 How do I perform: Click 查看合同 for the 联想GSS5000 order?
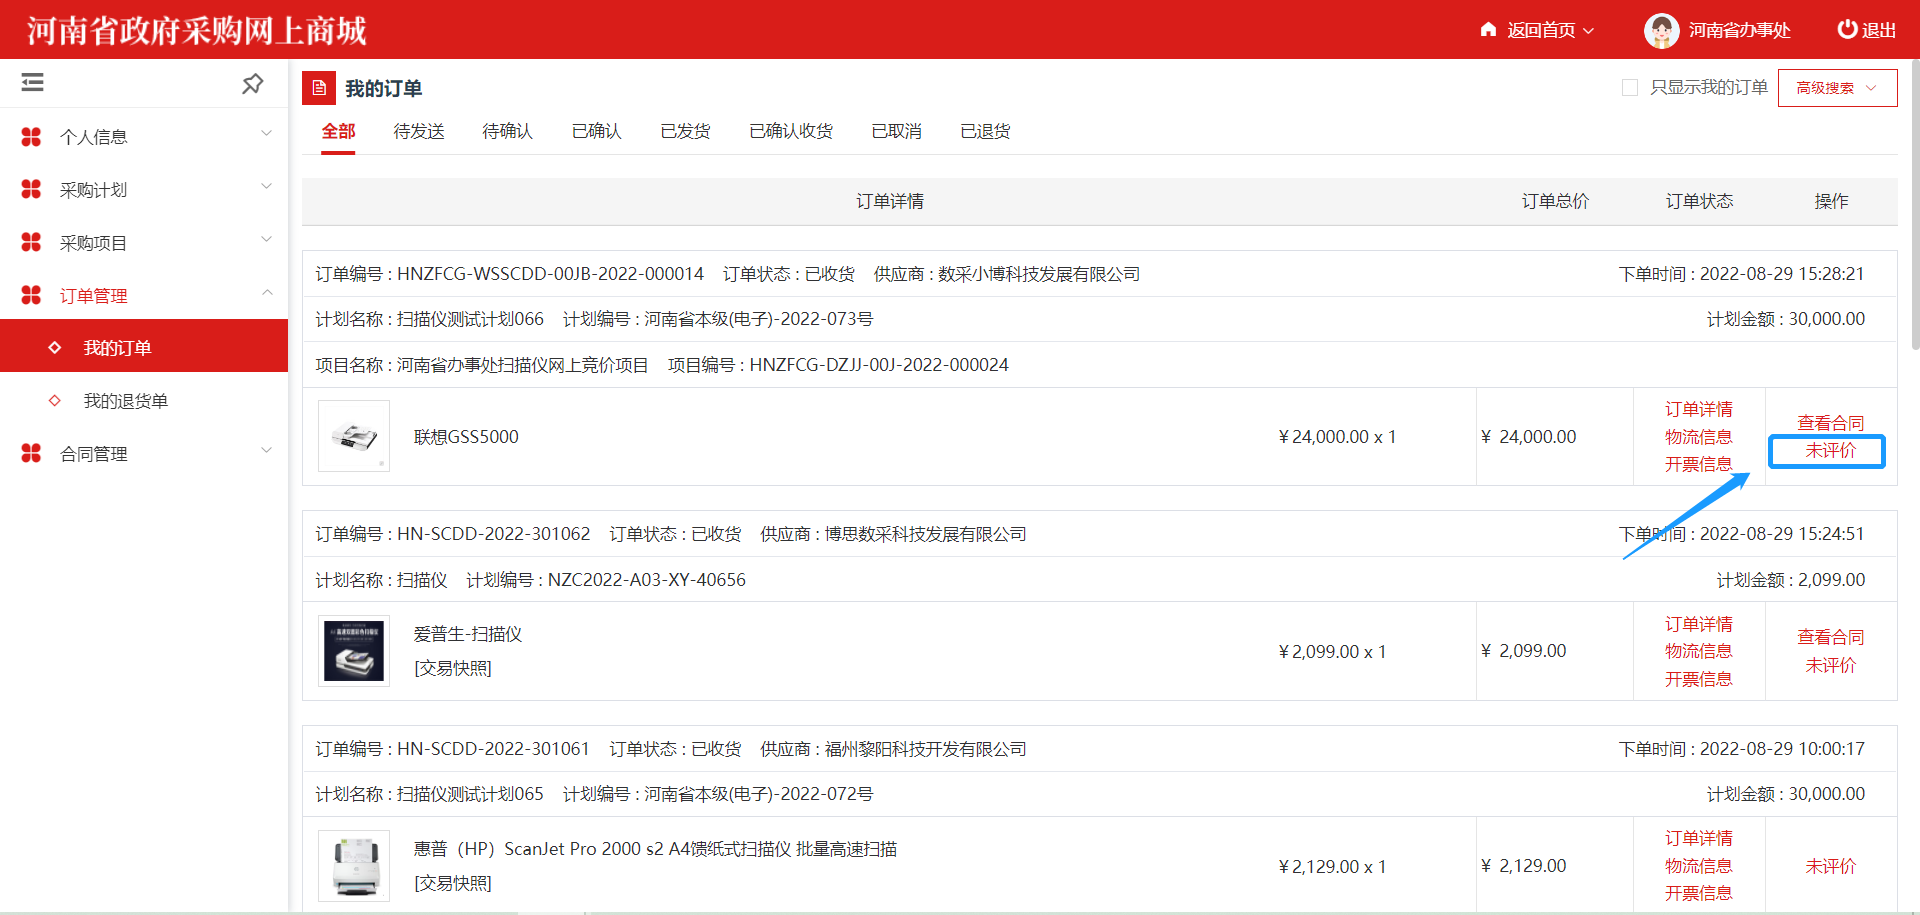(1830, 423)
